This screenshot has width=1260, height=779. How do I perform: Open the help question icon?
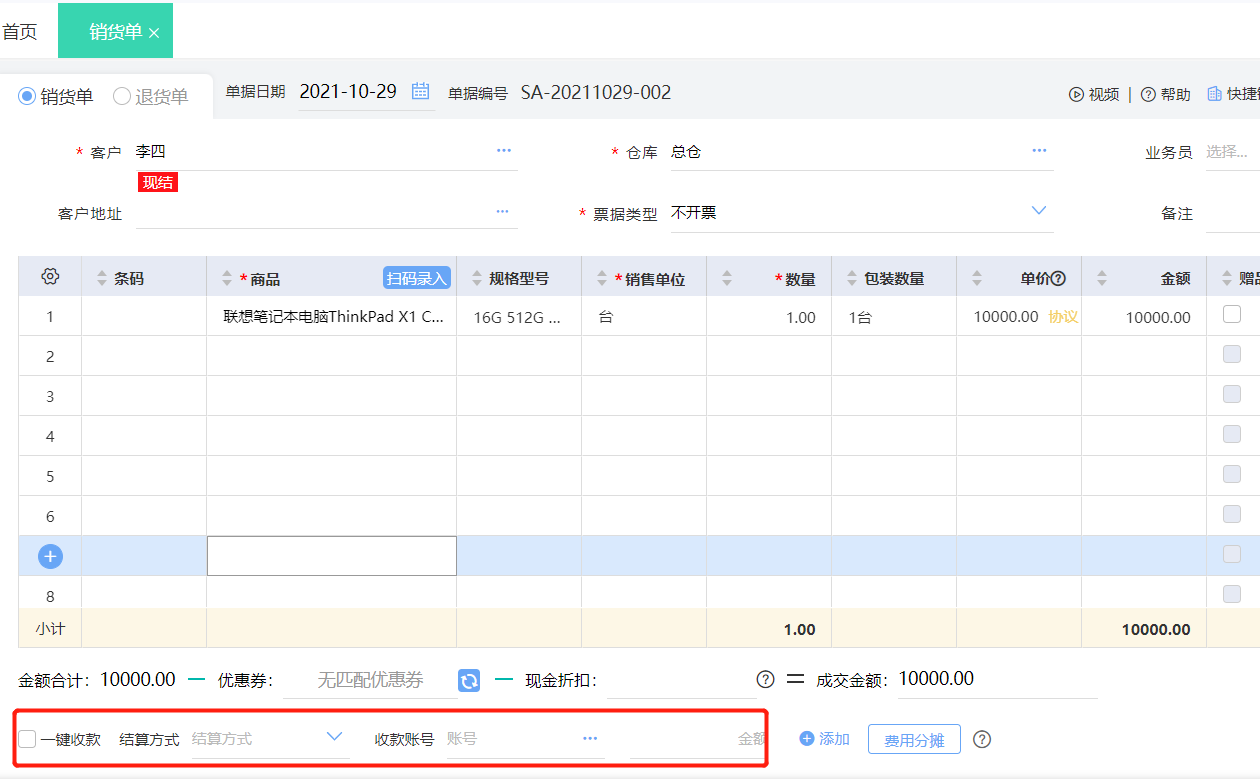pos(1148,94)
